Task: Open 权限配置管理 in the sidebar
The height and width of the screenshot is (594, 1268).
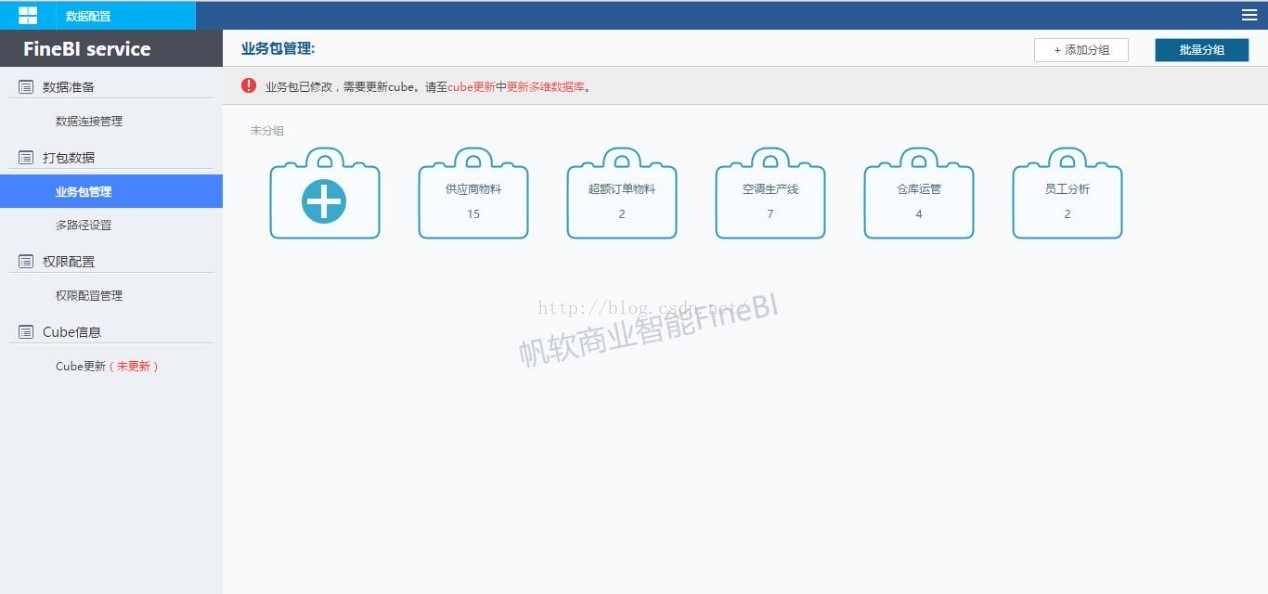Action: 89,296
